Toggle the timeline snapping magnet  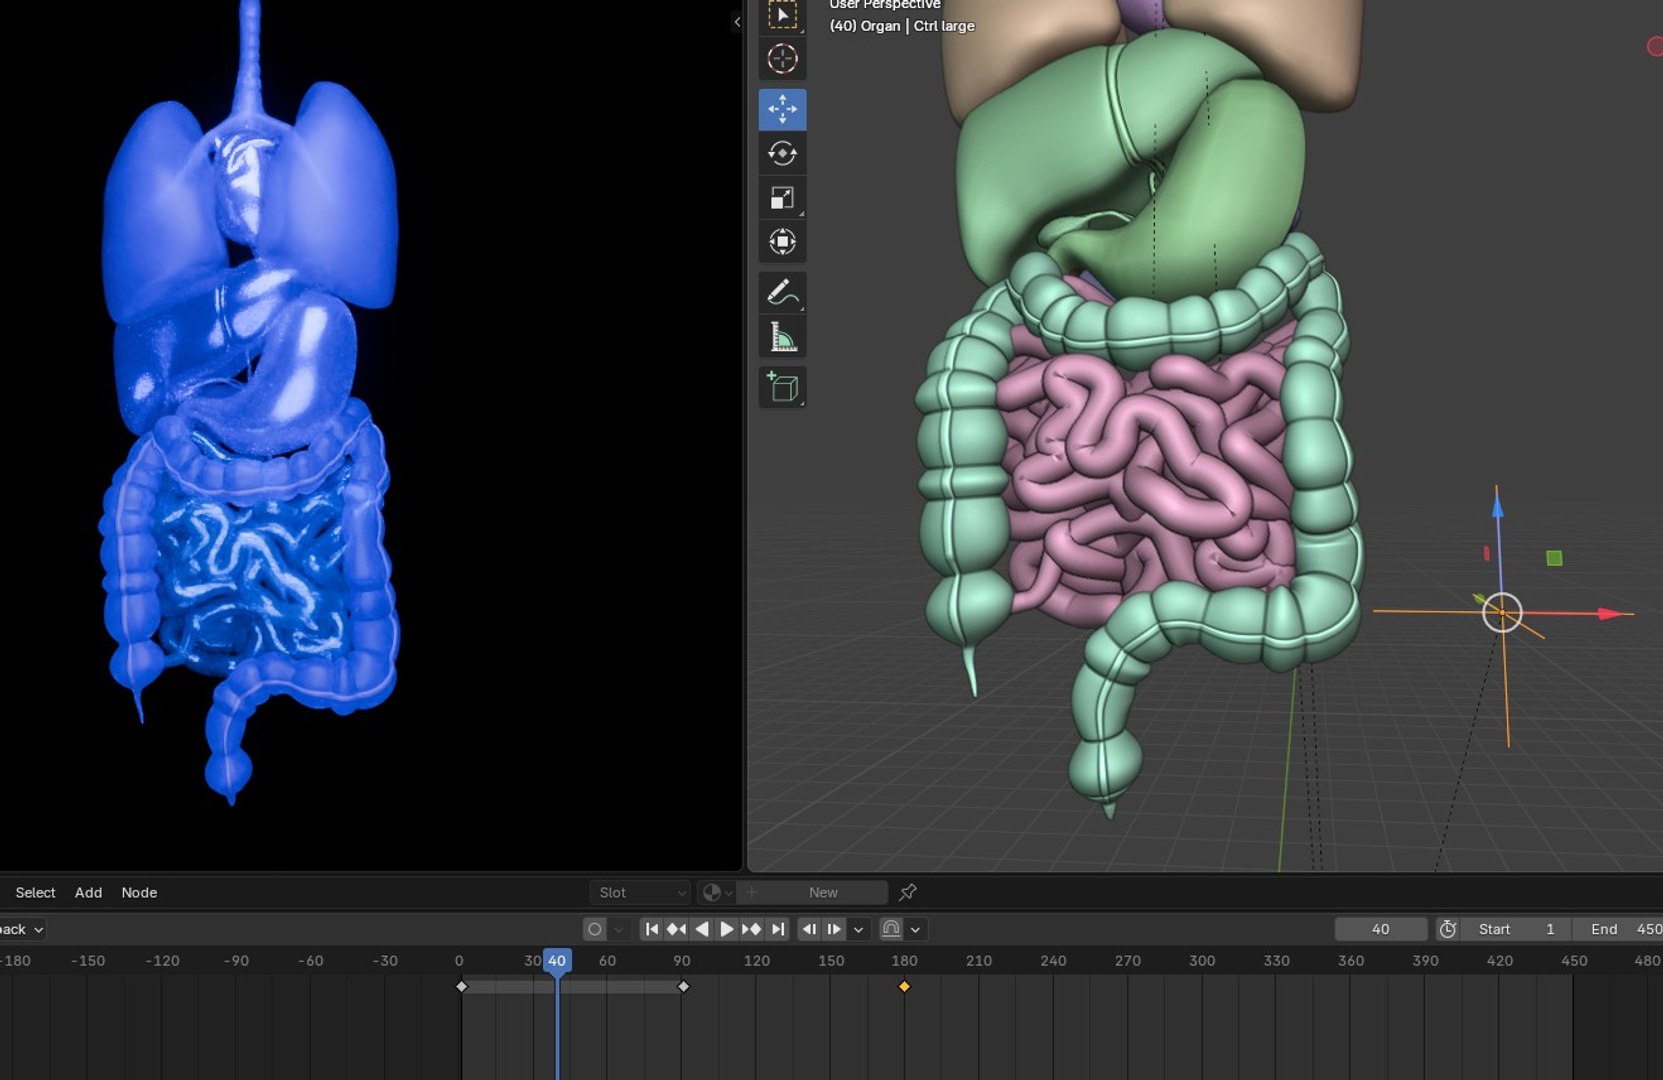coord(891,929)
